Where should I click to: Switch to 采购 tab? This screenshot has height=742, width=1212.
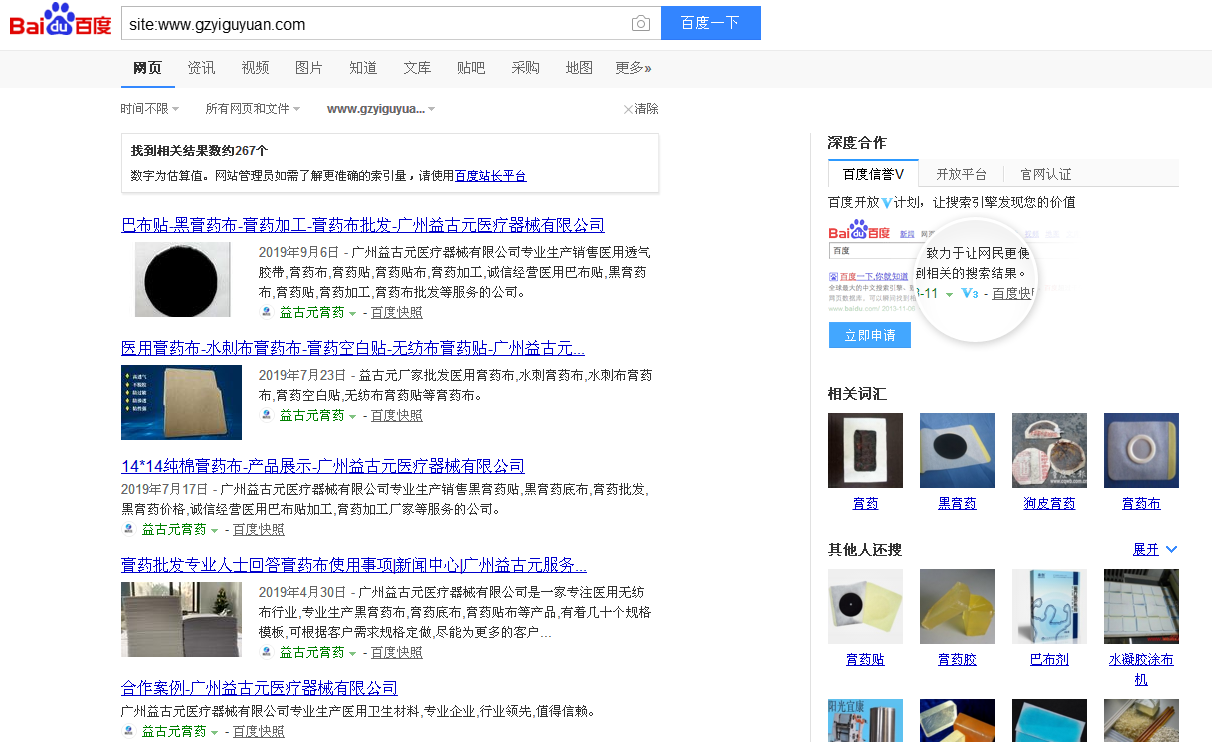coord(525,68)
